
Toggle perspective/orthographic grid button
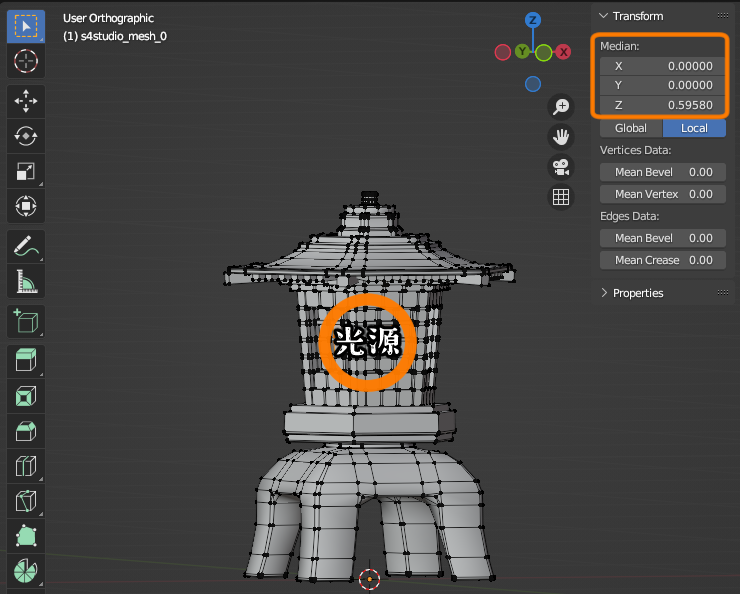click(x=561, y=197)
